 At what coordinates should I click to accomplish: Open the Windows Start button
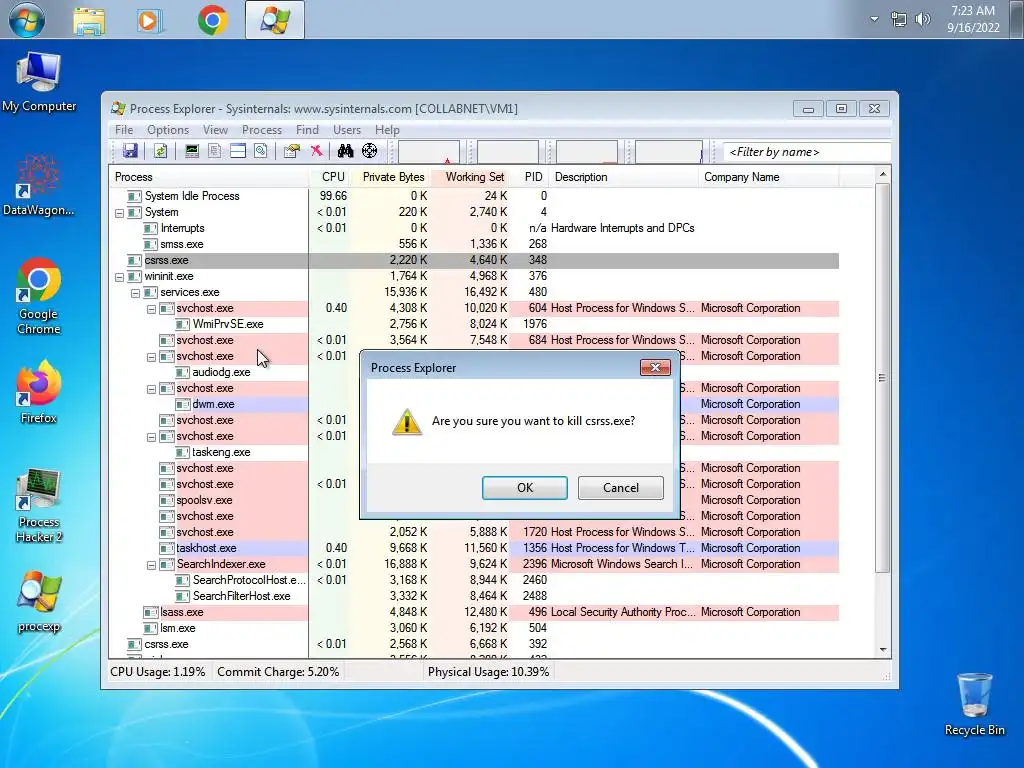click(27, 19)
